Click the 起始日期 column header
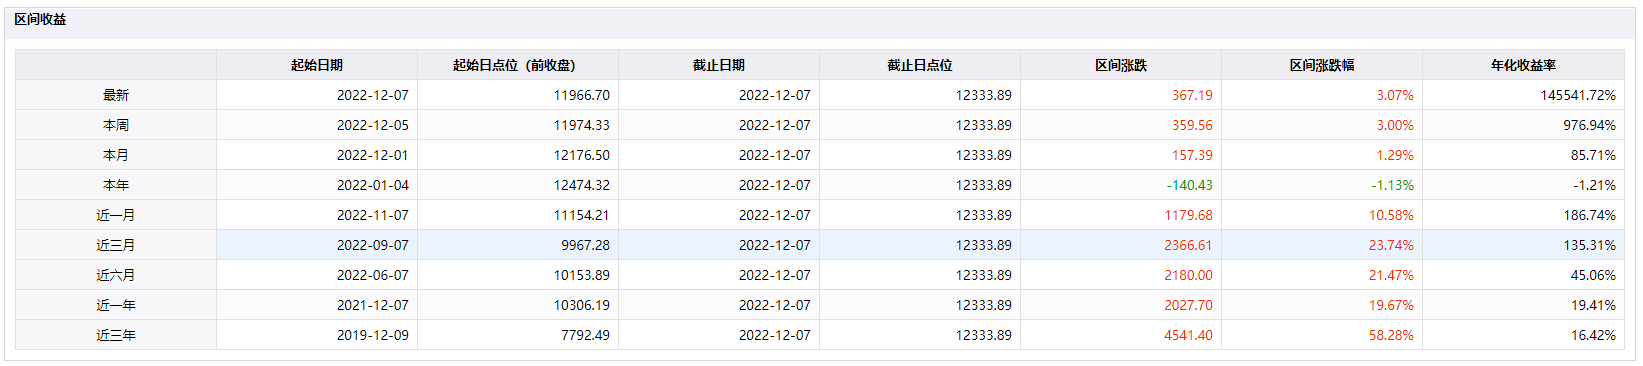Image resolution: width=1643 pixels, height=366 pixels. [x=317, y=65]
